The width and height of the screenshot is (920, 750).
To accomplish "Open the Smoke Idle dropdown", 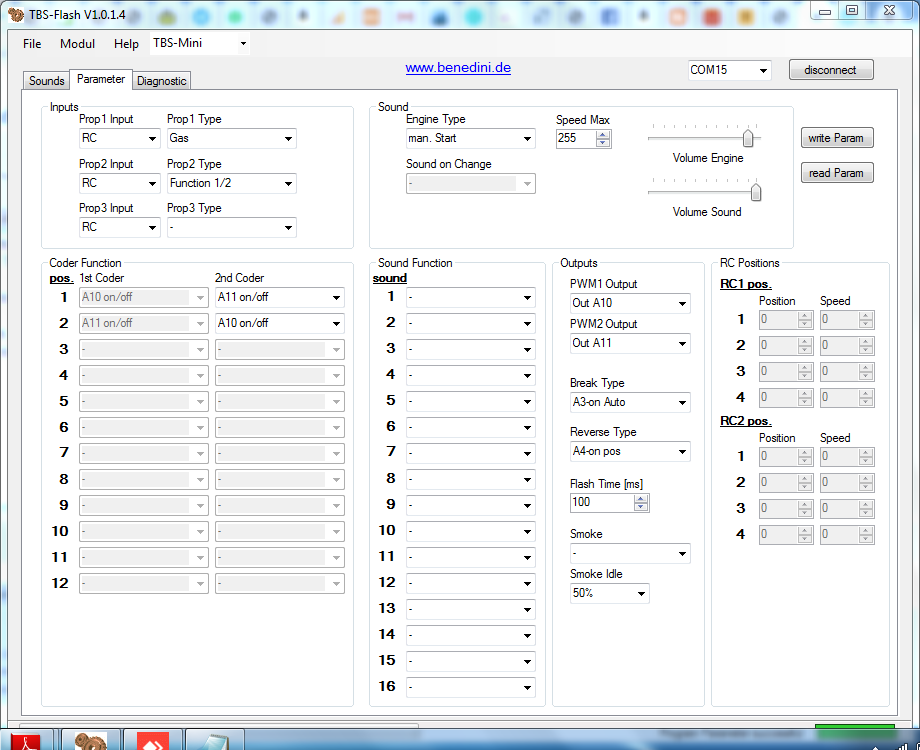I will (640, 594).
